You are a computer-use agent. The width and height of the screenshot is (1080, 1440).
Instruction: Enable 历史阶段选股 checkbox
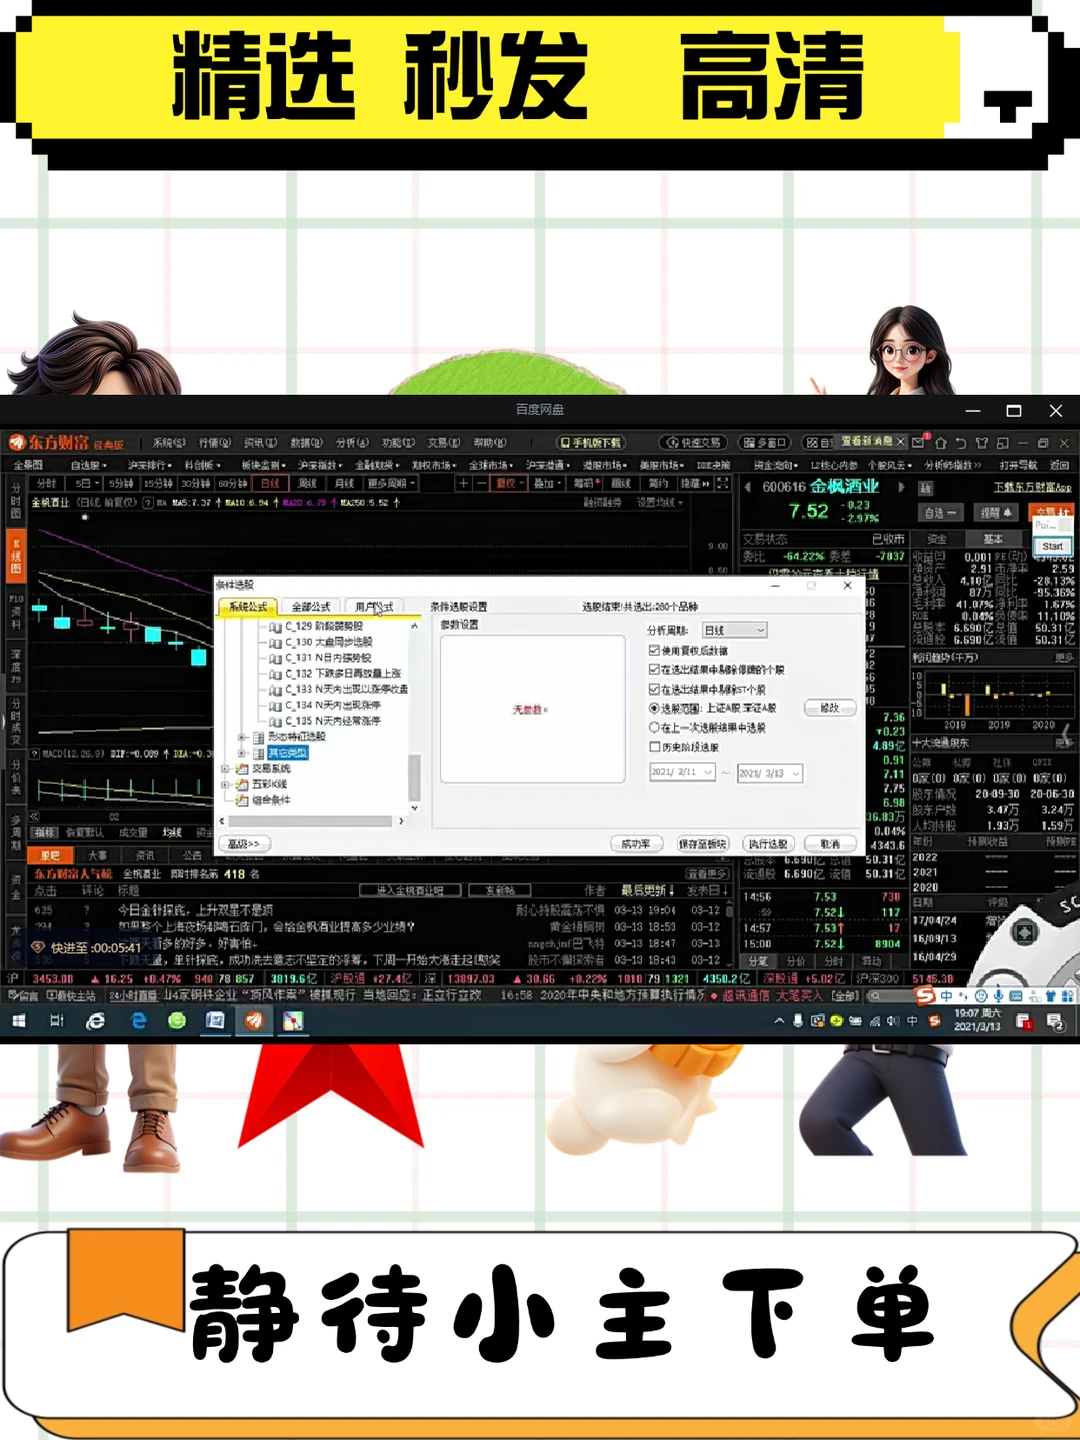pos(654,746)
